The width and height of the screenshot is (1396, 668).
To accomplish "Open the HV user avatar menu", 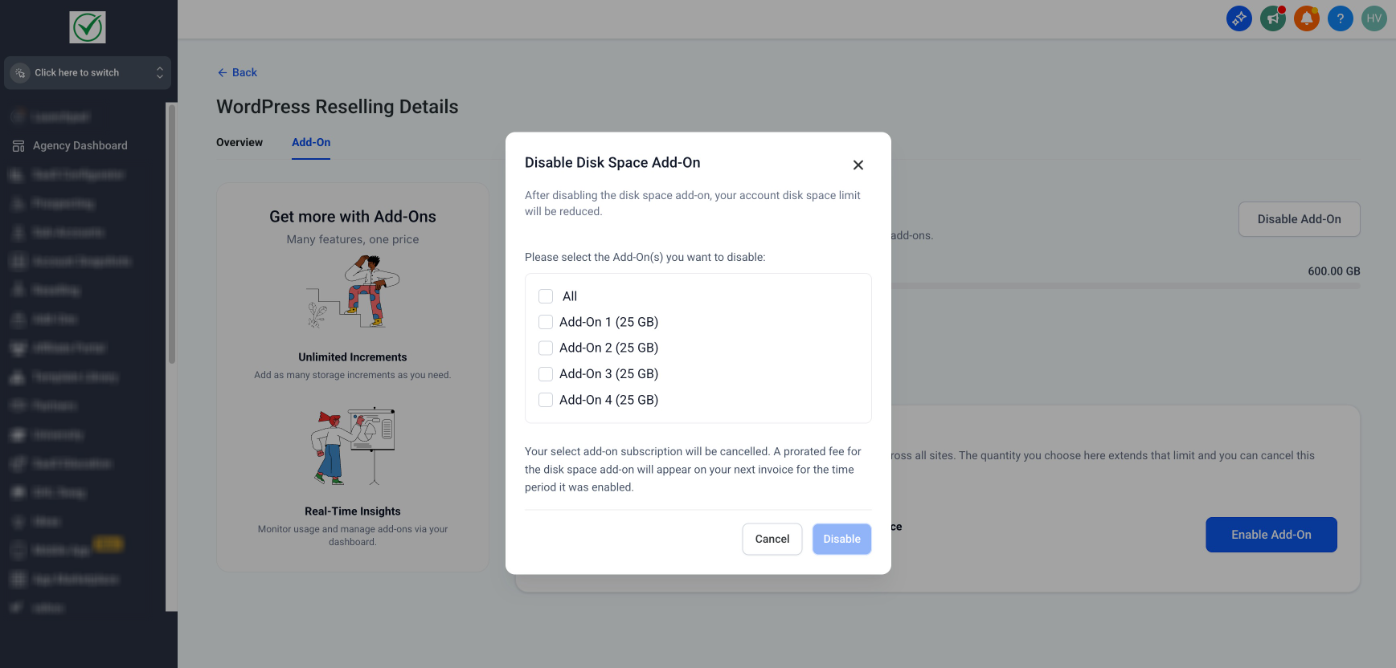I will [1374, 18].
